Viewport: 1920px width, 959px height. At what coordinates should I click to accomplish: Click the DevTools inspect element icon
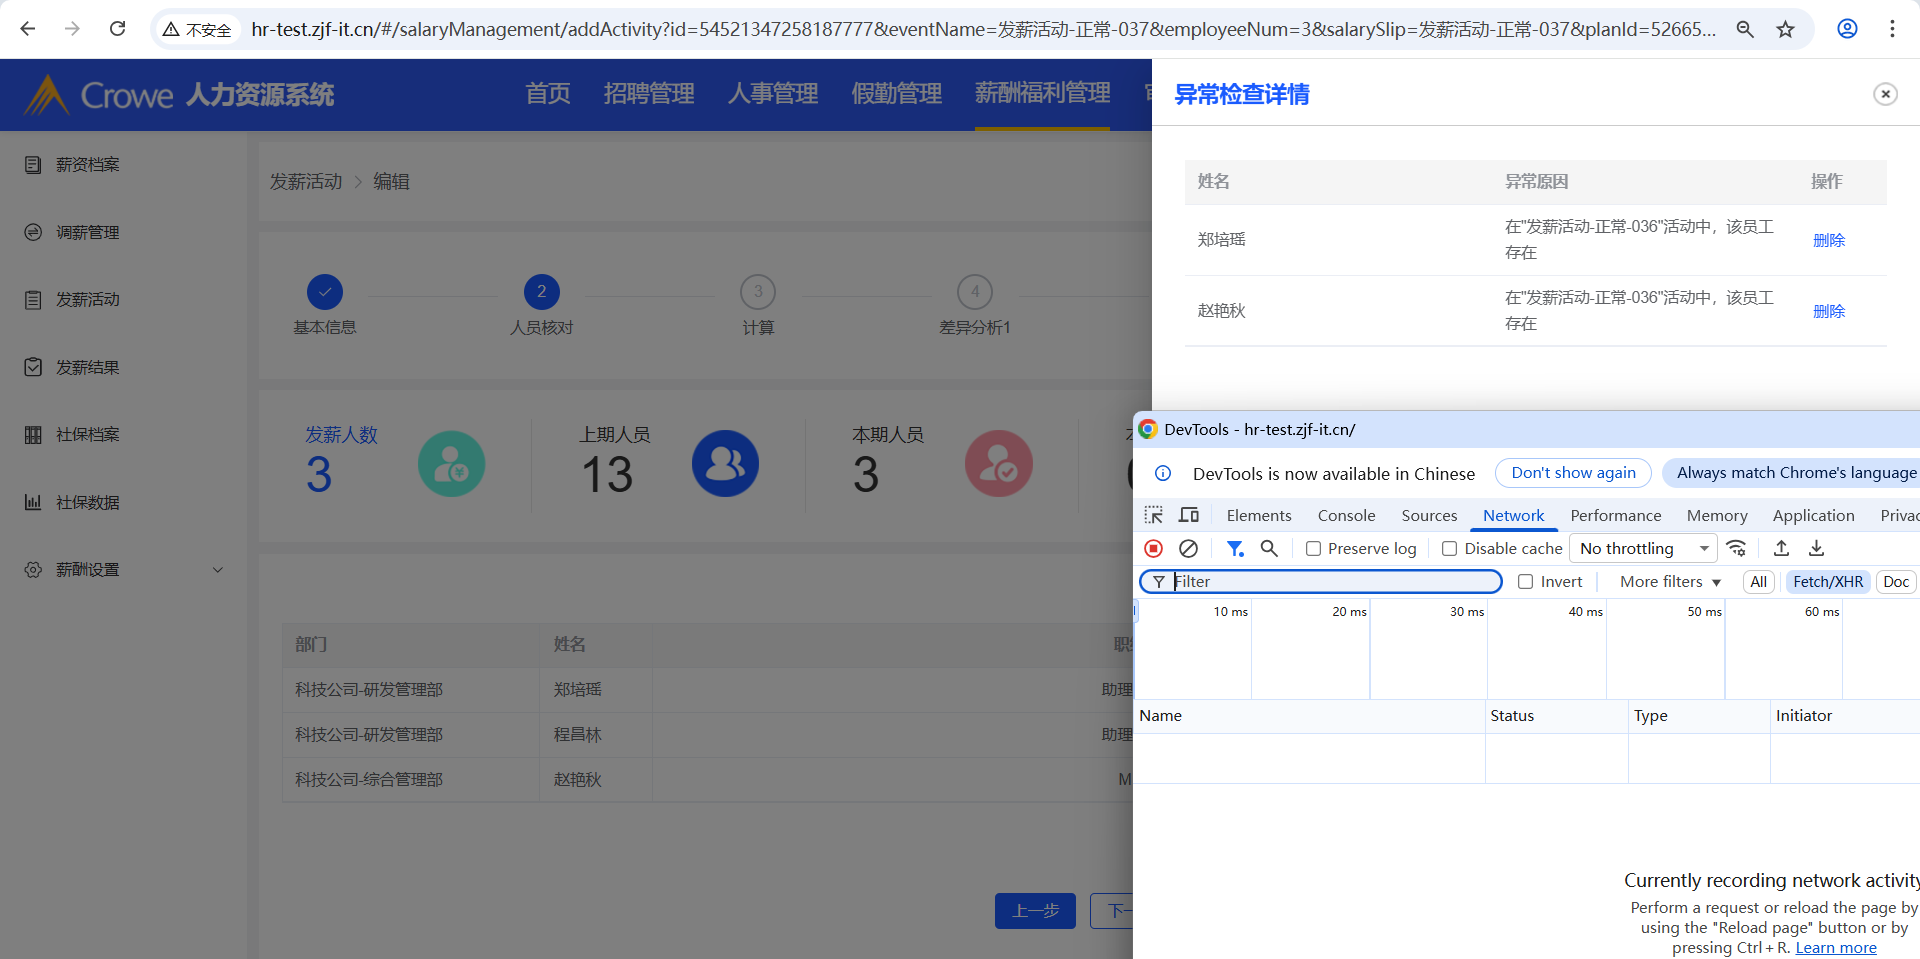point(1153,516)
